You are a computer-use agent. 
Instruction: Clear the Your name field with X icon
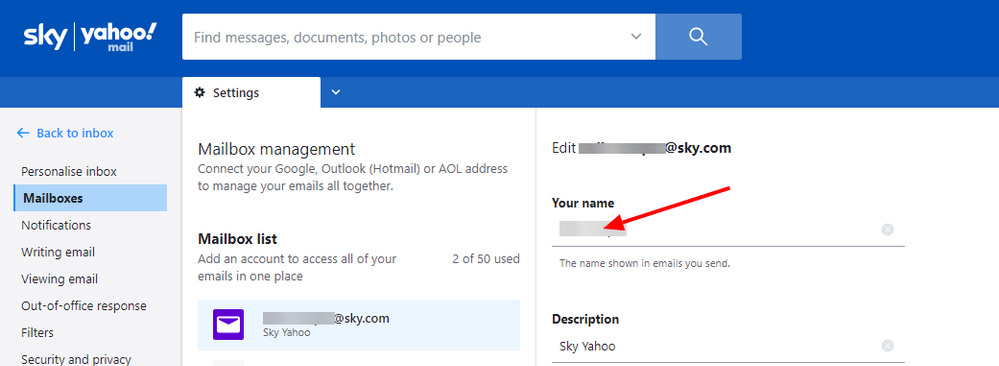pyautogui.click(x=888, y=230)
